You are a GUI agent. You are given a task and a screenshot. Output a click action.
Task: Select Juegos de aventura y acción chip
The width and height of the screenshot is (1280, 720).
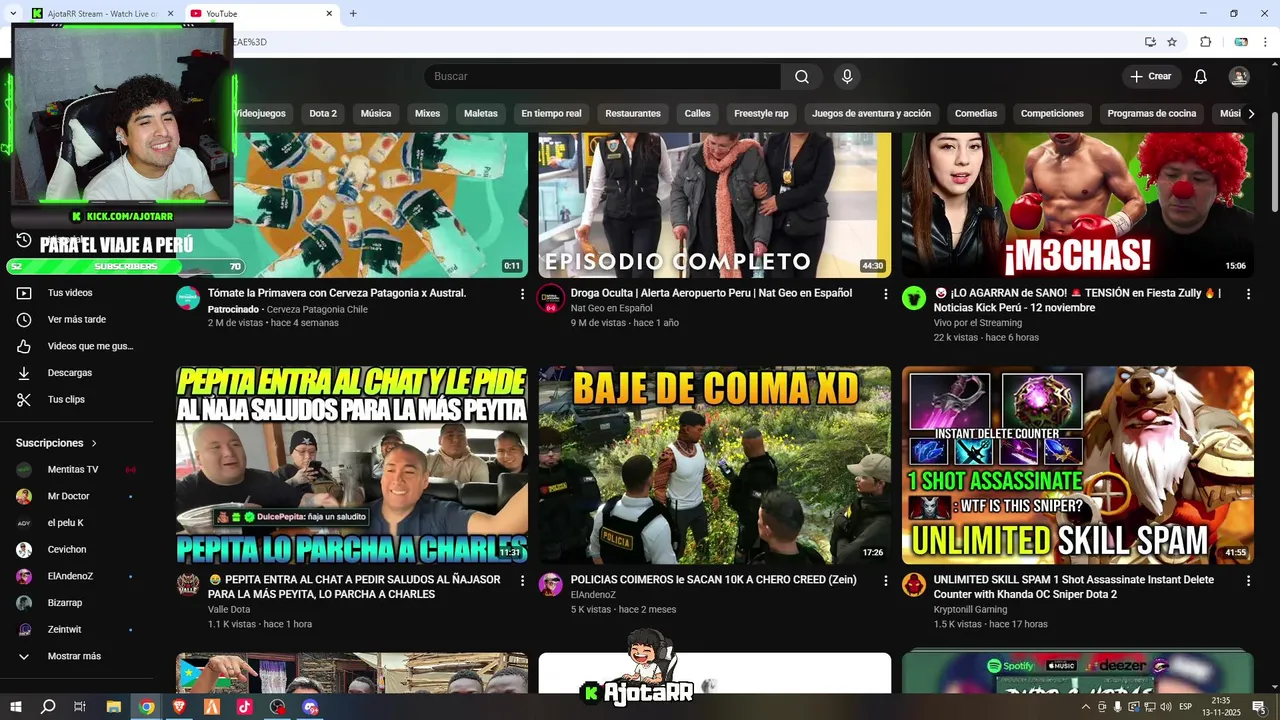871,114
